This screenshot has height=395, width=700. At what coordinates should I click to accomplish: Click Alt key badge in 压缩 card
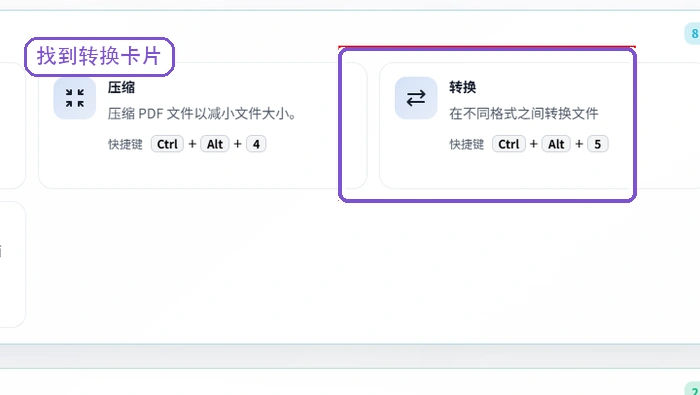[x=215, y=144]
